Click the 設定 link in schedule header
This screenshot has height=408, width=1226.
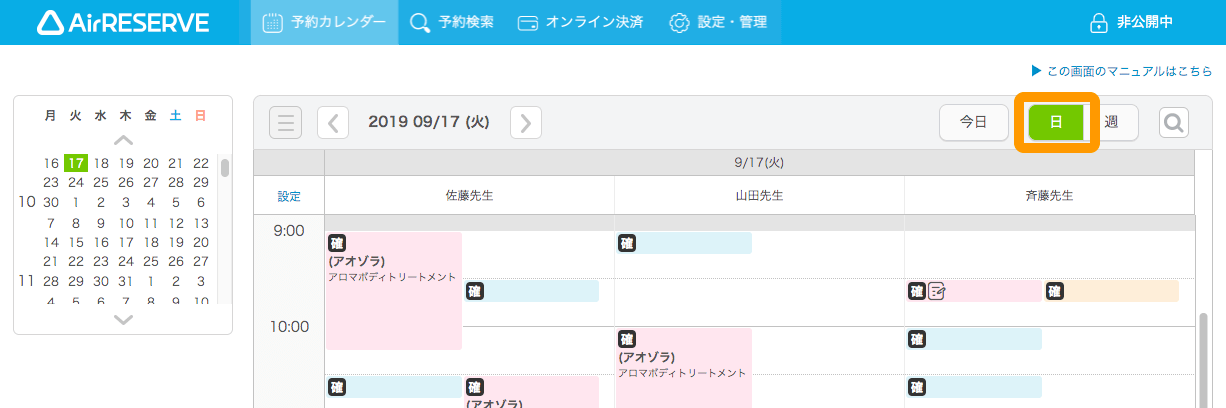(x=288, y=196)
